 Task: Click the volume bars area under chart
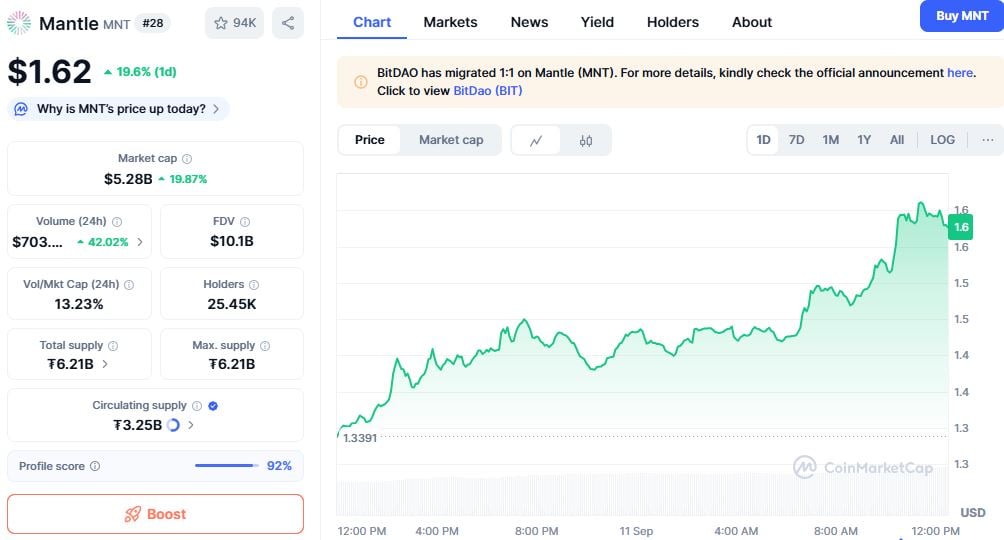point(642,495)
